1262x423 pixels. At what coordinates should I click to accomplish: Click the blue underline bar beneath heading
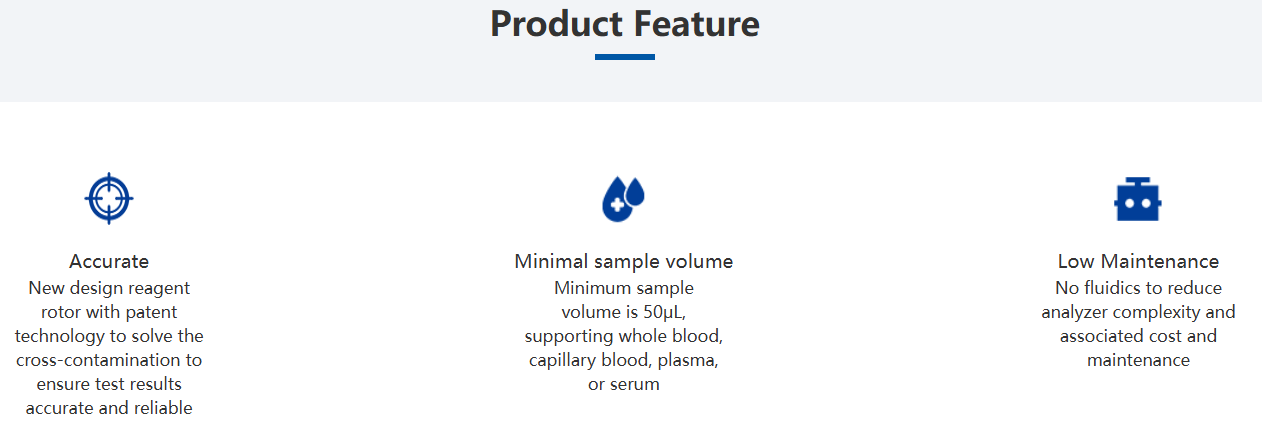click(625, 57)
